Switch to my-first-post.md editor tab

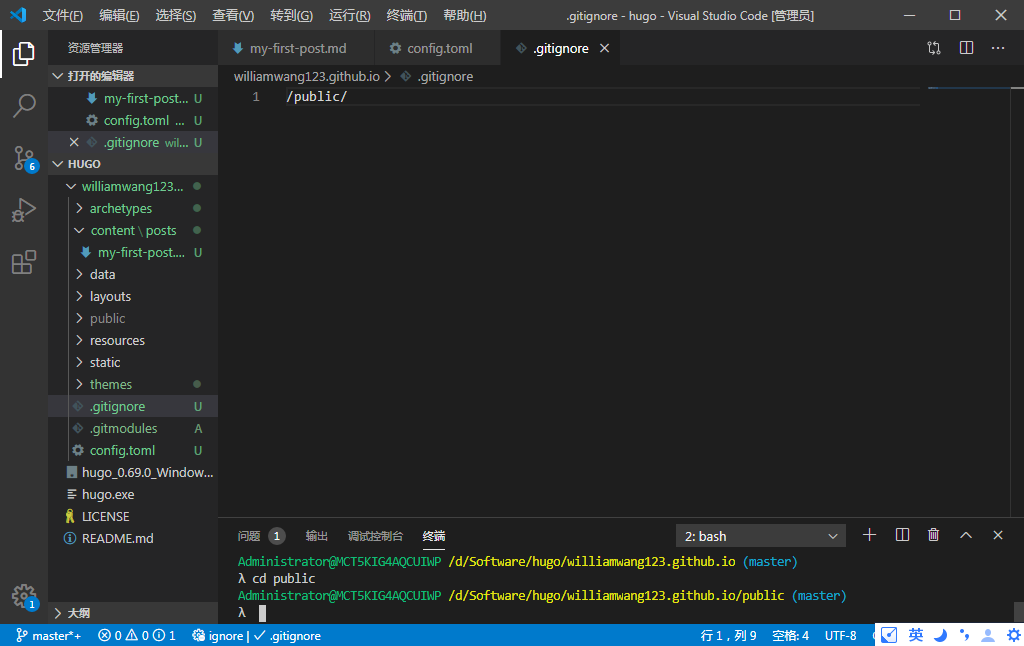click(297, 48)
